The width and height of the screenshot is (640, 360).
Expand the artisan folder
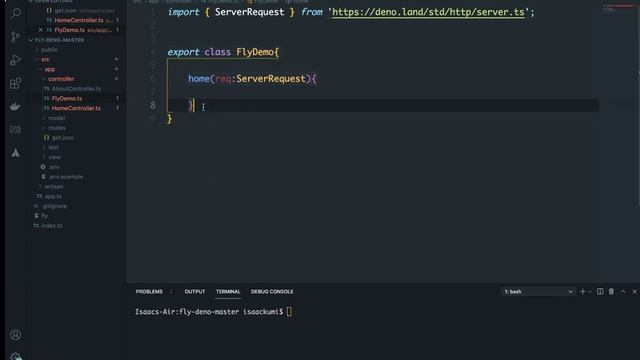pos(54,187)
